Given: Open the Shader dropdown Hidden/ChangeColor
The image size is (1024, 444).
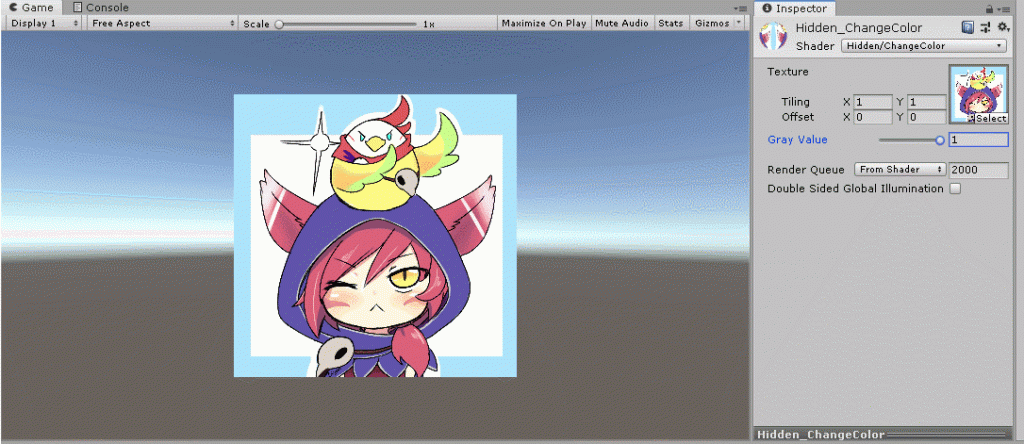Looking at the screenshot, I should click(923, 45).
